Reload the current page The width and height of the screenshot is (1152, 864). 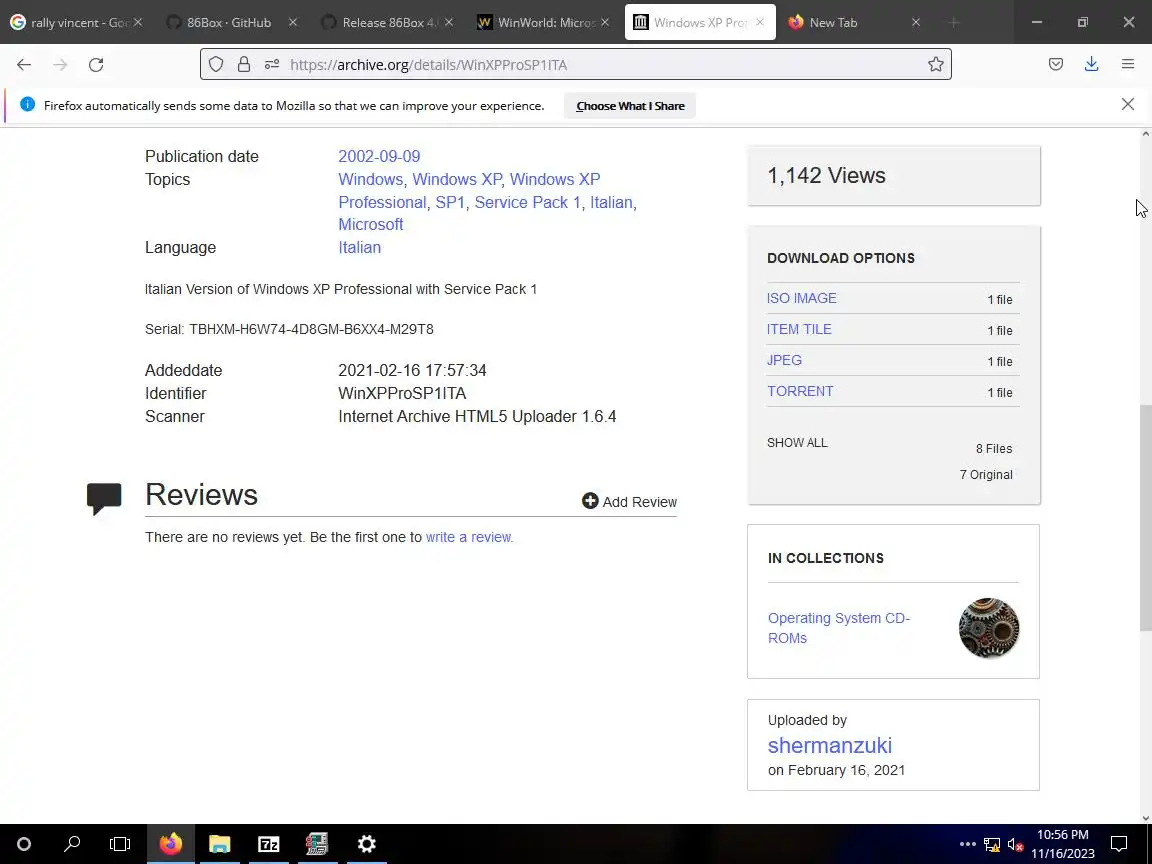[96, 65]
